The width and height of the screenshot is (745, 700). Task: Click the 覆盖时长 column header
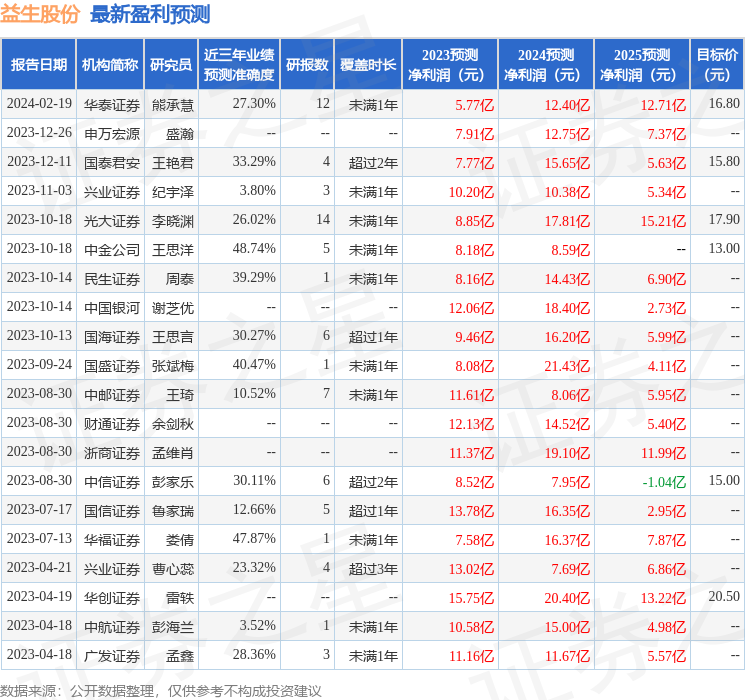tap(368, 65)
